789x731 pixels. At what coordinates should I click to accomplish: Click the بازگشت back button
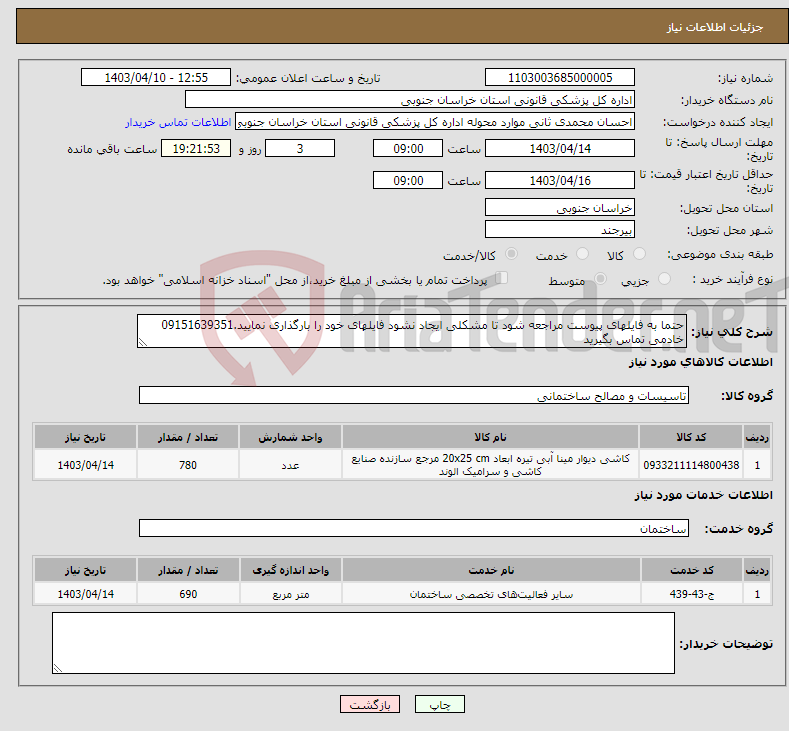[370, 704]
